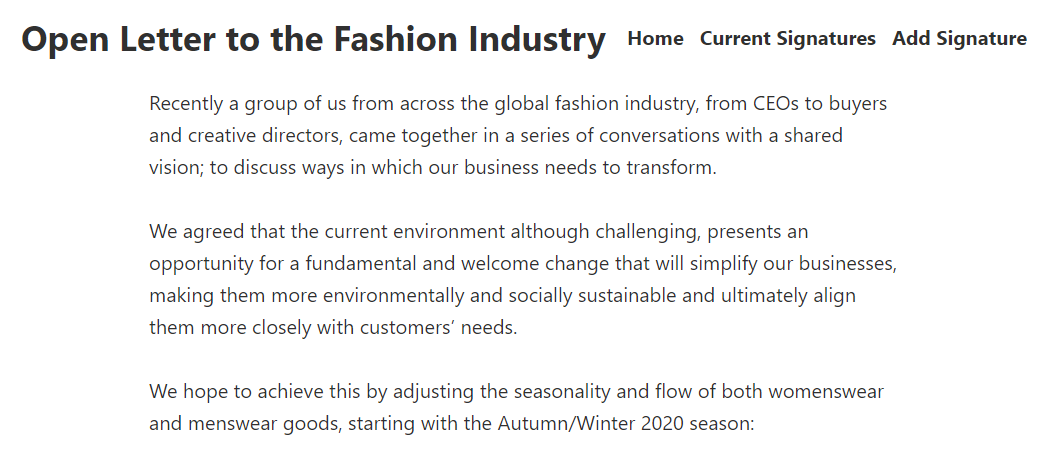This screenshot has width=1054, height=469.
Task: Click the line 'making them more environmentally'
Action: (502, 296)
